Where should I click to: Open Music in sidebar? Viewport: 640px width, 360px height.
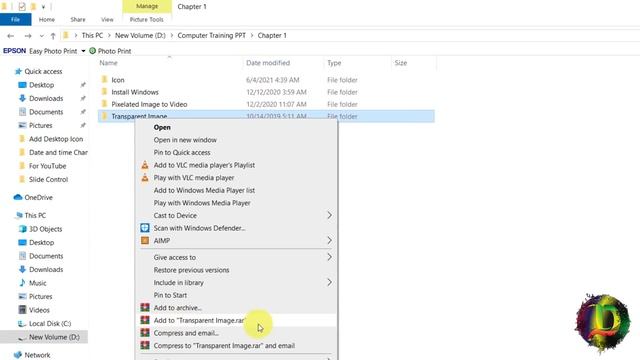click(38, 283)
